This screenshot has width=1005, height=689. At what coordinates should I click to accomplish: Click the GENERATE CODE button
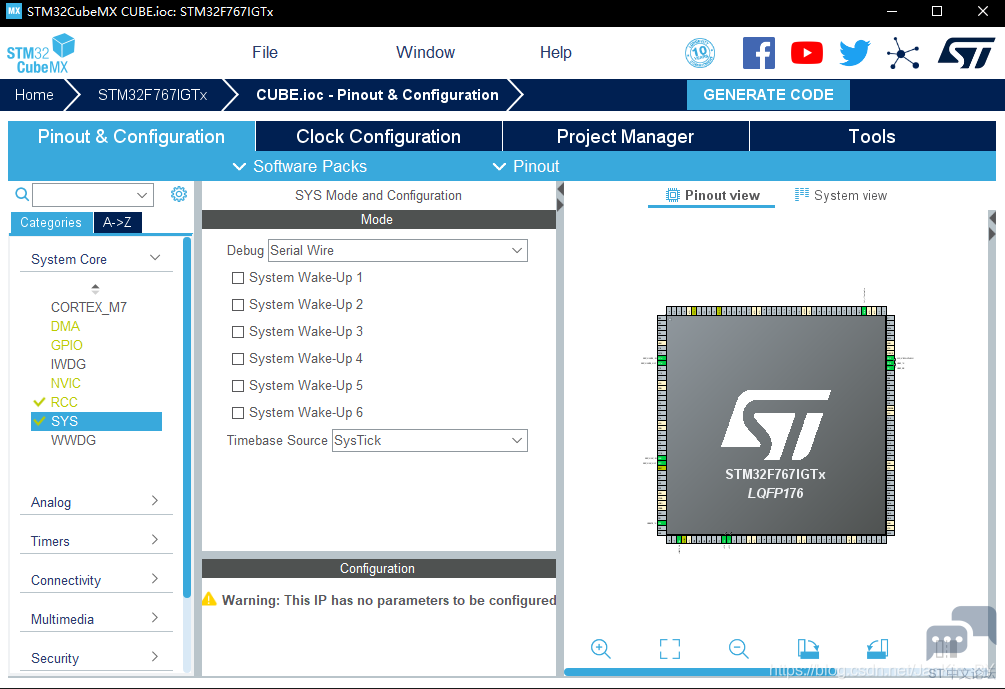(768, 95)
